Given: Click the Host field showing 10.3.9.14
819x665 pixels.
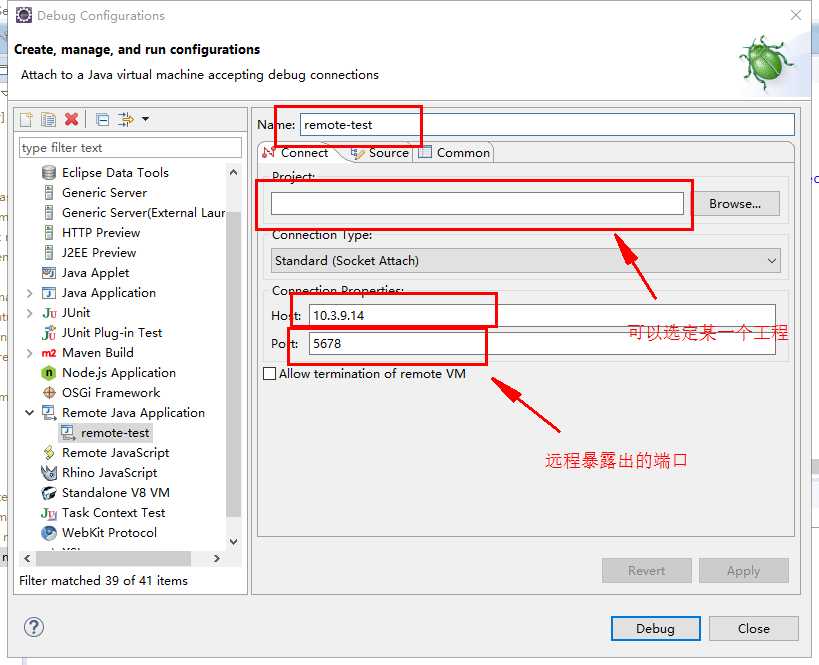Looking at the screenshot, I should pos(542,316).
